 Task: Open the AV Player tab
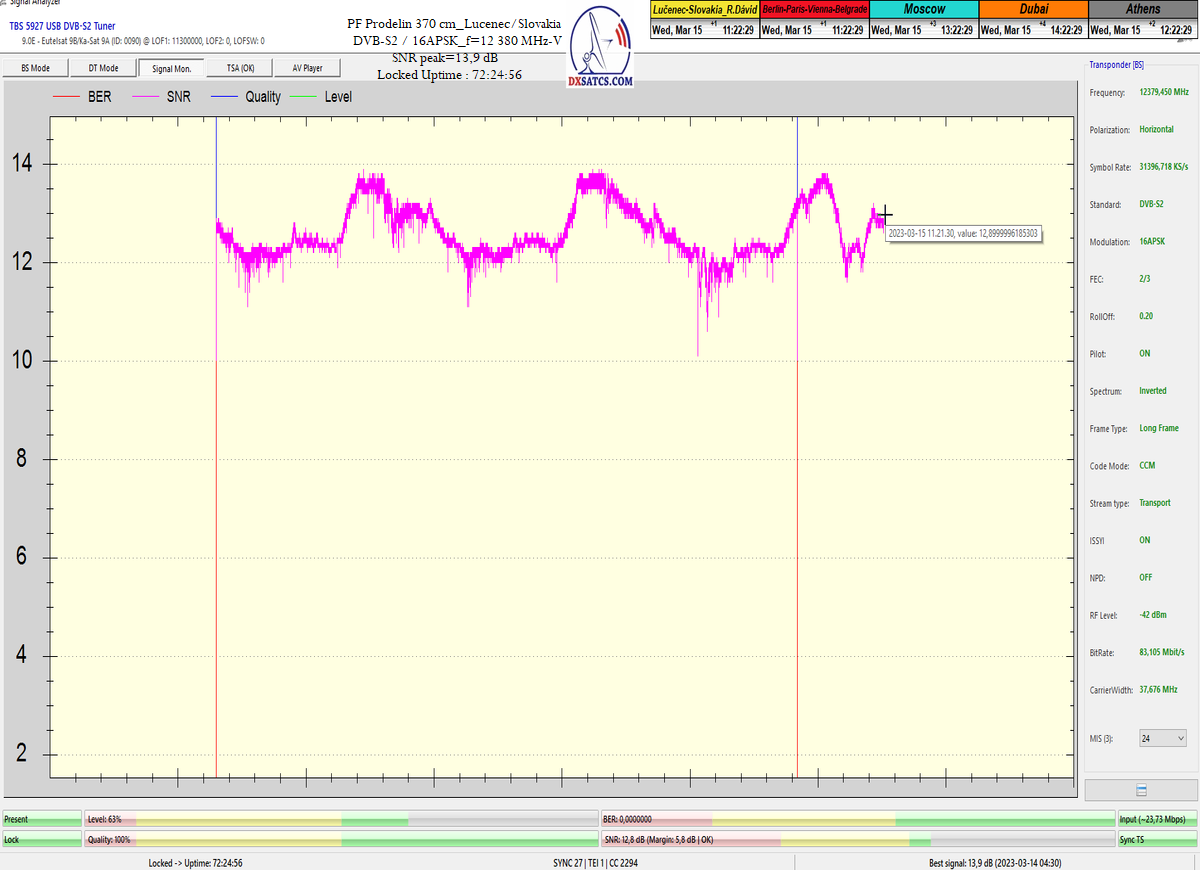[307, 68]
